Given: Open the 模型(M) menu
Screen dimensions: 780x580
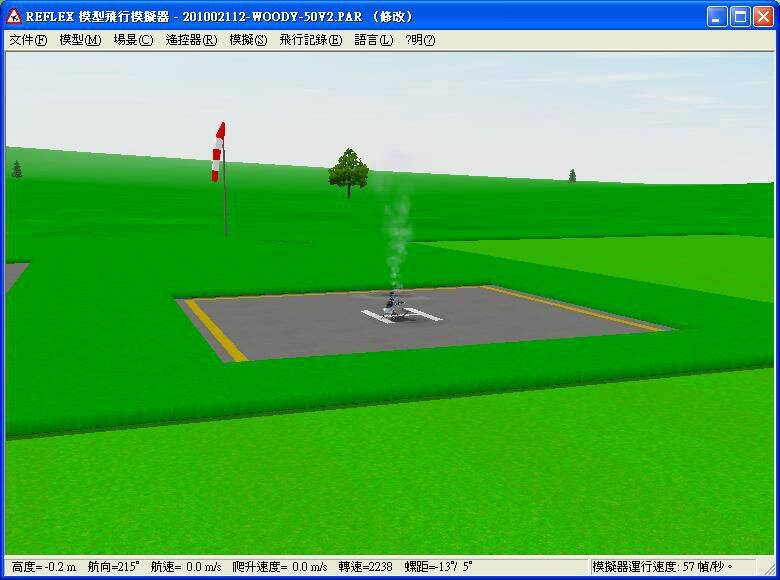Looking at the screenshot, I should [80, 40].
